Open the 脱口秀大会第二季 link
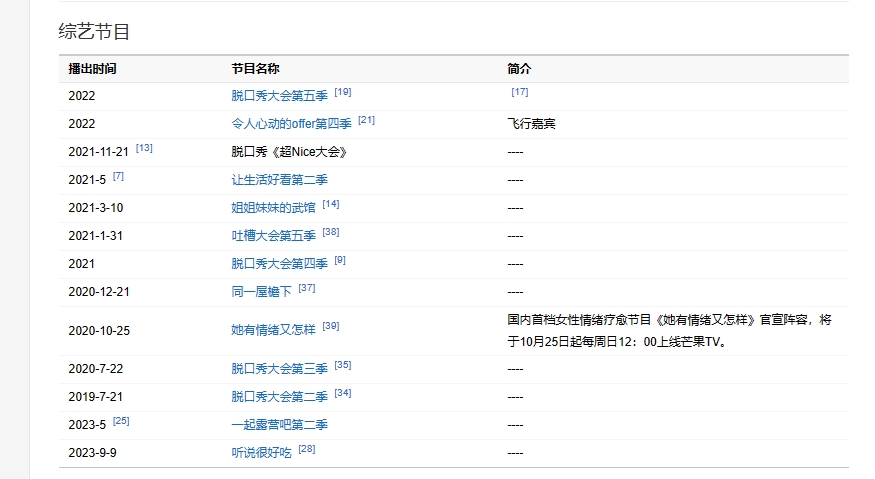875x479 pixels. pos(280,396)
